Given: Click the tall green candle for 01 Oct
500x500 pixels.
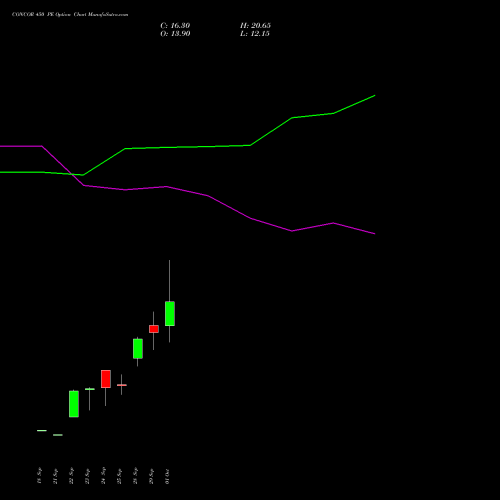Looking at the screenshot, I should (x=170, y=314).
